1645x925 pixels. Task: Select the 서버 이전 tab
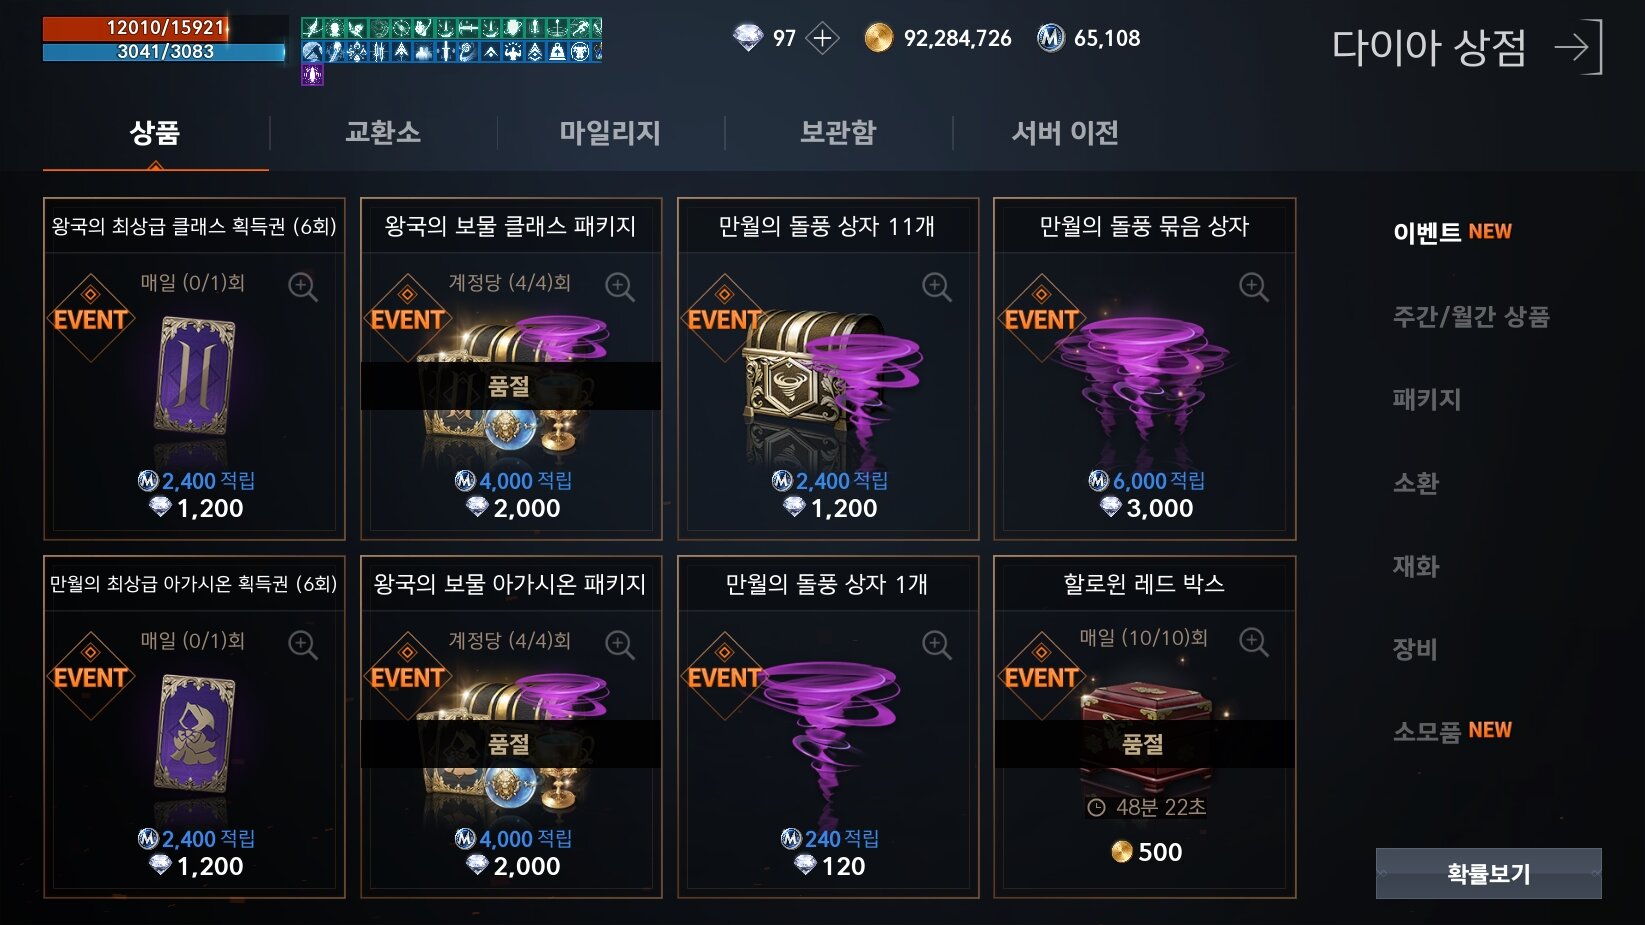tap(1065, 132)
